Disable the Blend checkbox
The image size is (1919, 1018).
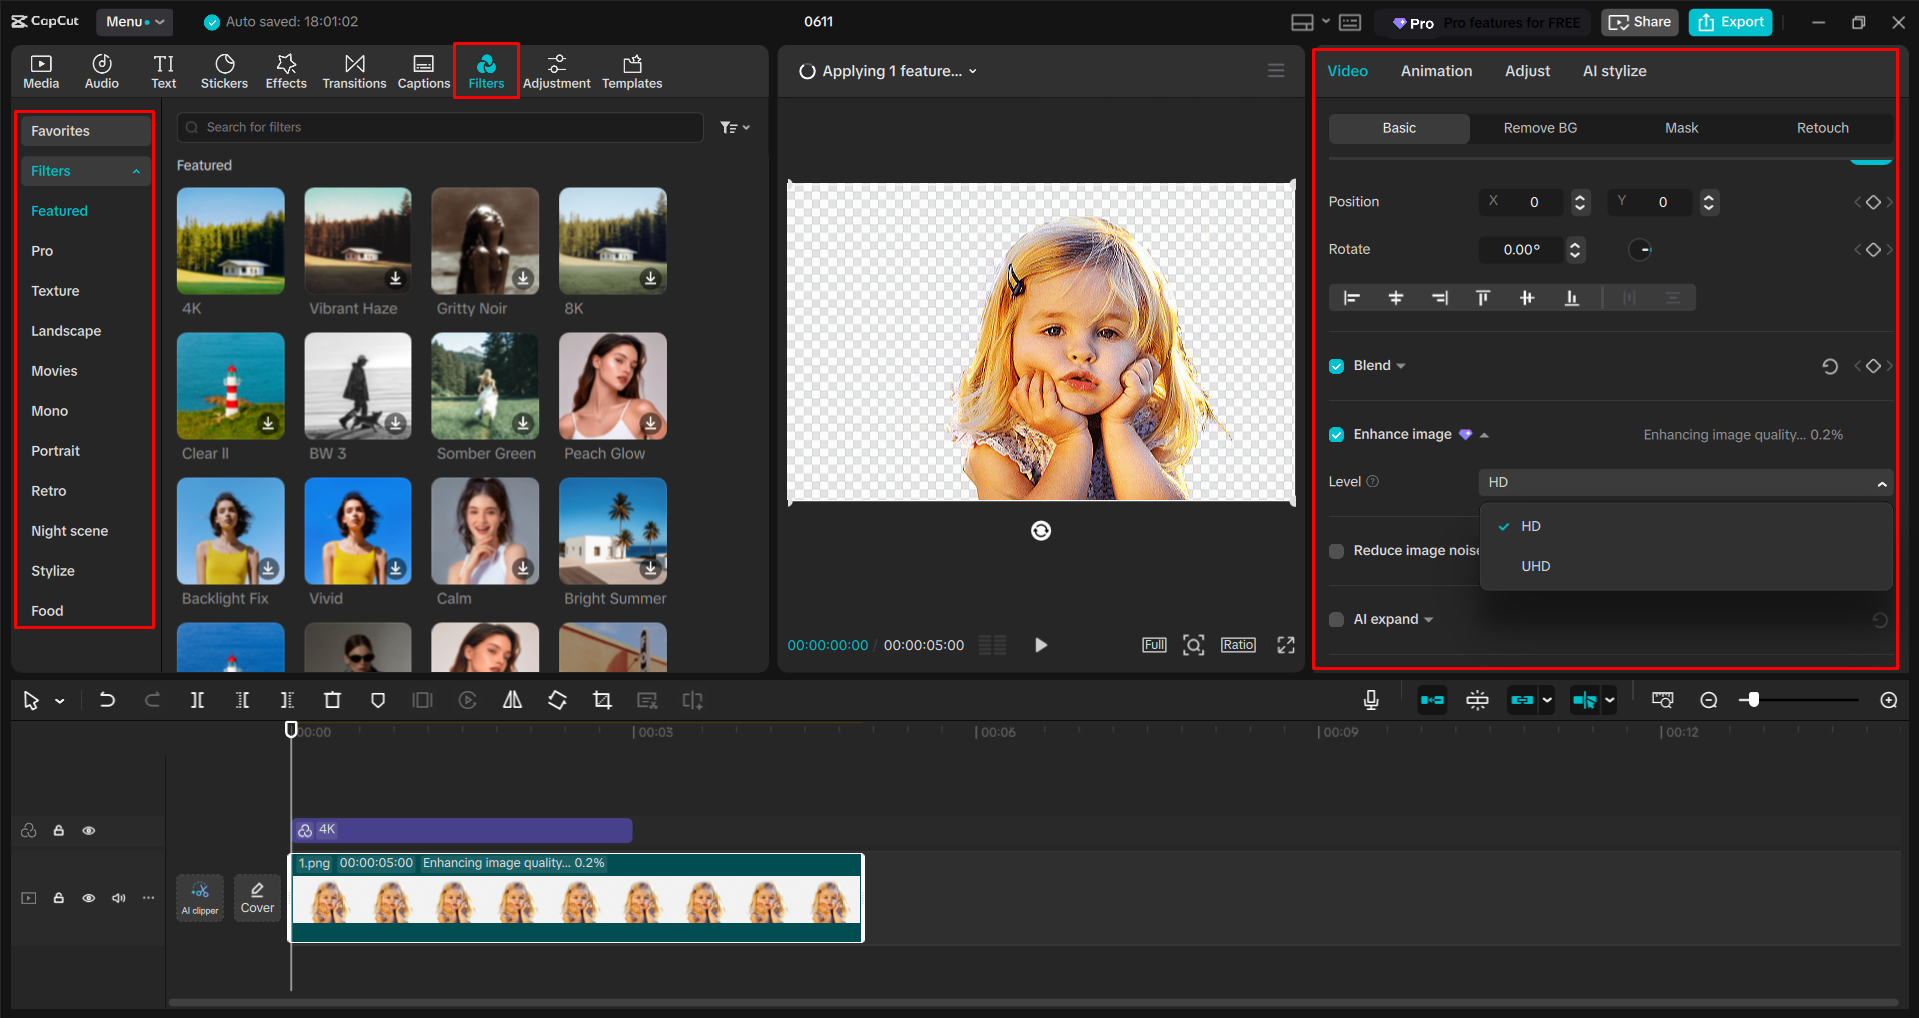(1336, 365)
